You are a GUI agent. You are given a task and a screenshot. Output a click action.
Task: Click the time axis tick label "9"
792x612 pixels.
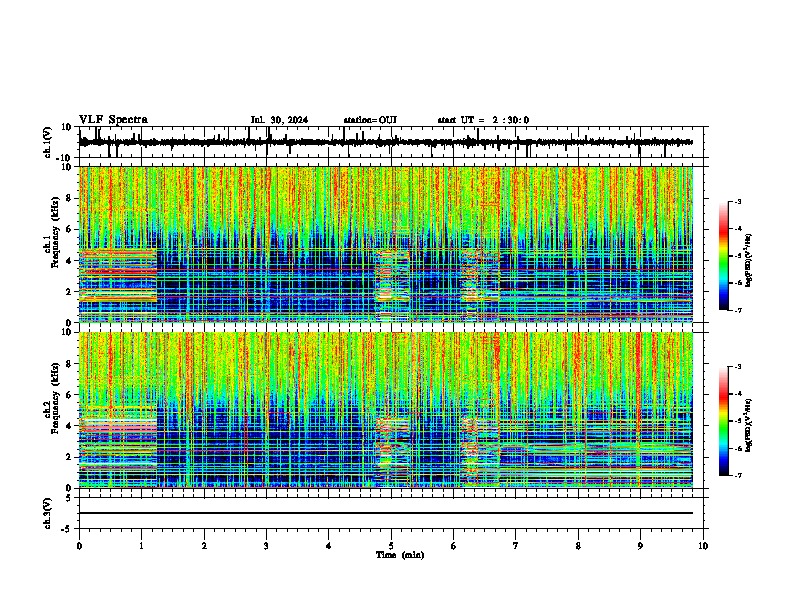tap(640, 546)
